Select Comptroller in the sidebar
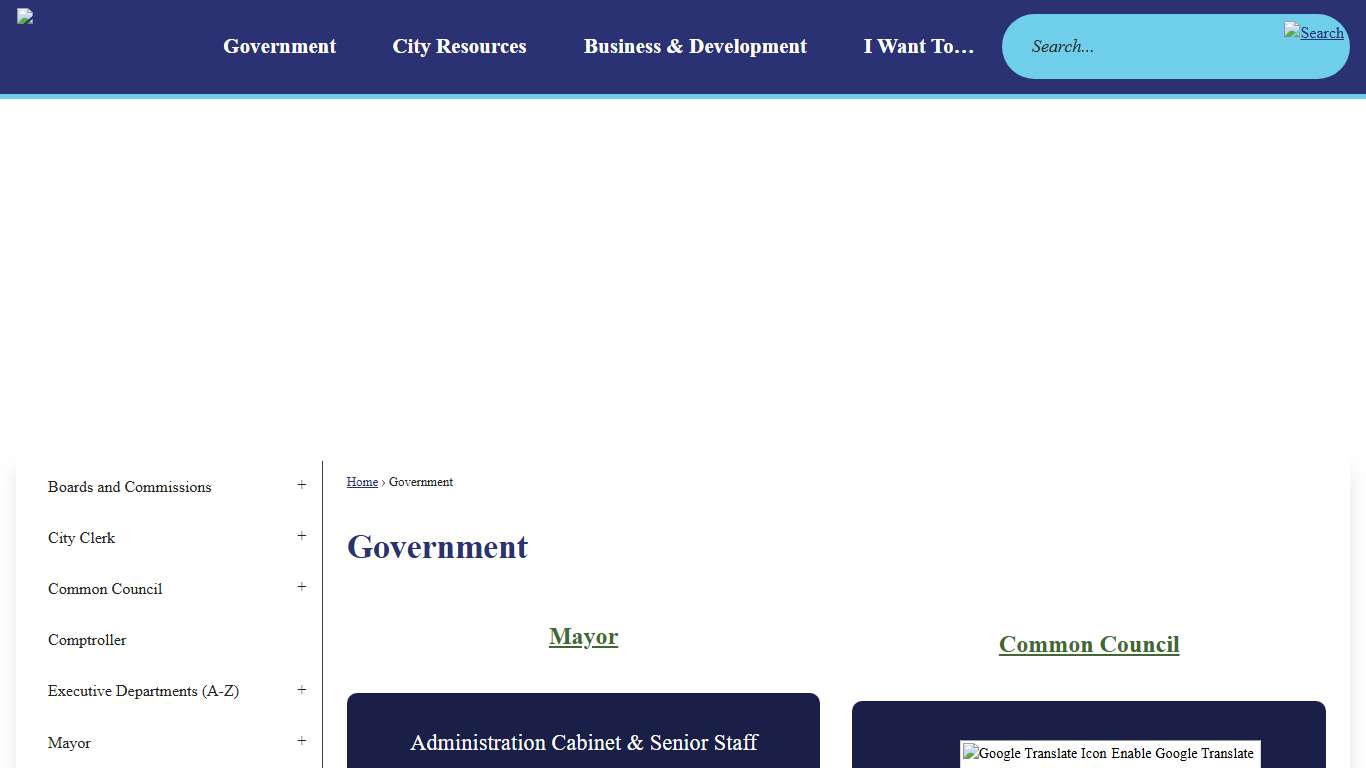Screen dimensions: 1366x768 click(x=87, y=640)
